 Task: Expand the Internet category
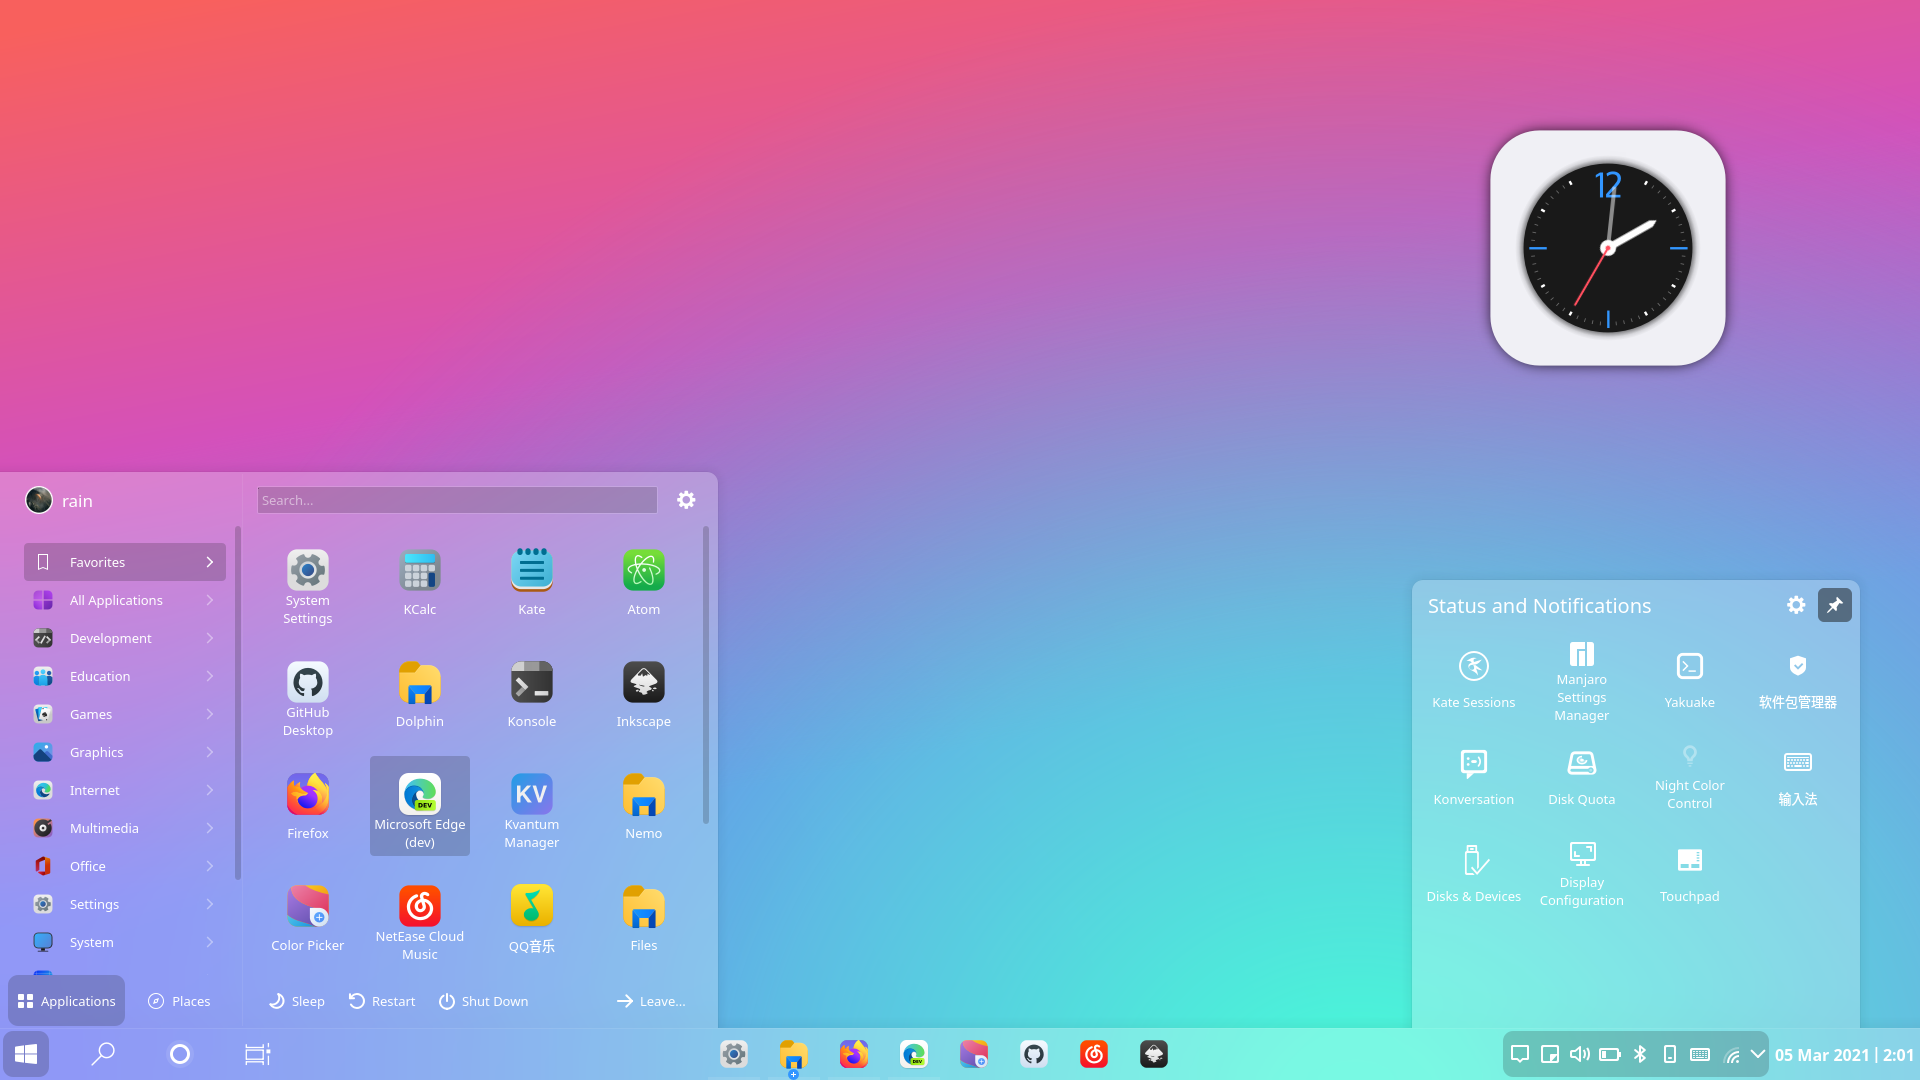[125, 790]
